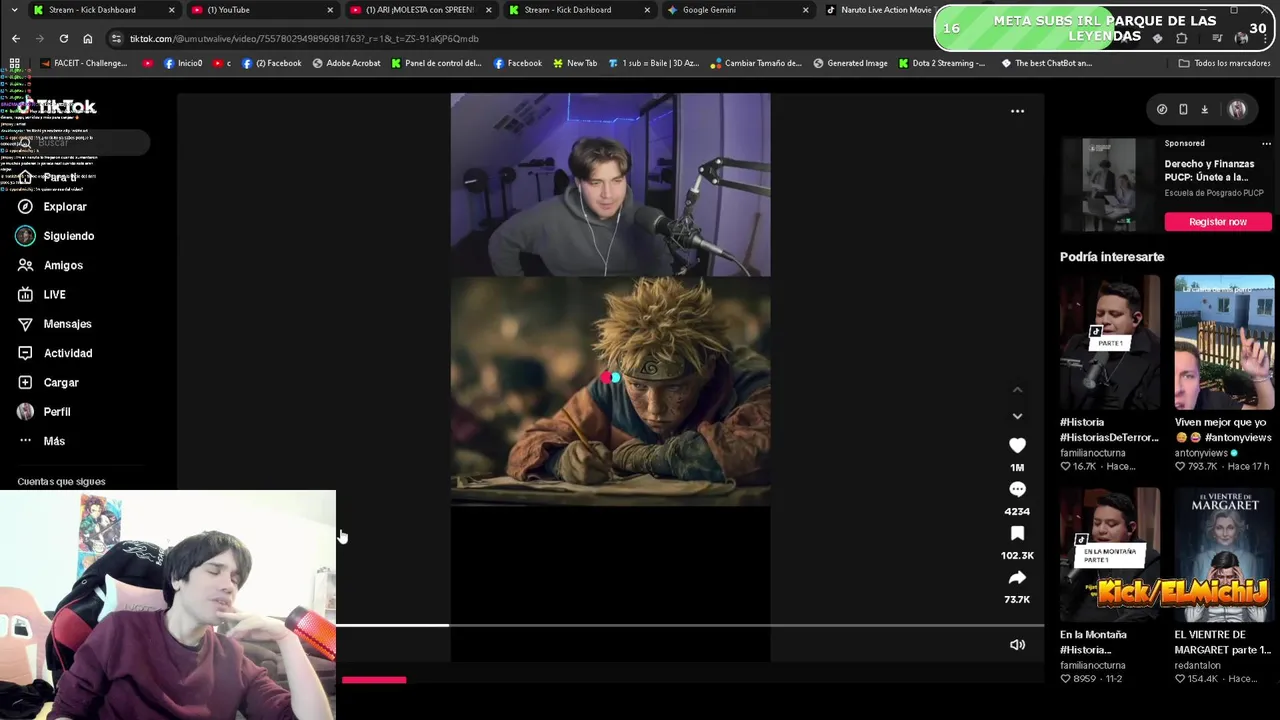Open the Viven mejor que yo video thumbnail
The width and height of the screenshot is (1280, 720).
click(1224, 343)
